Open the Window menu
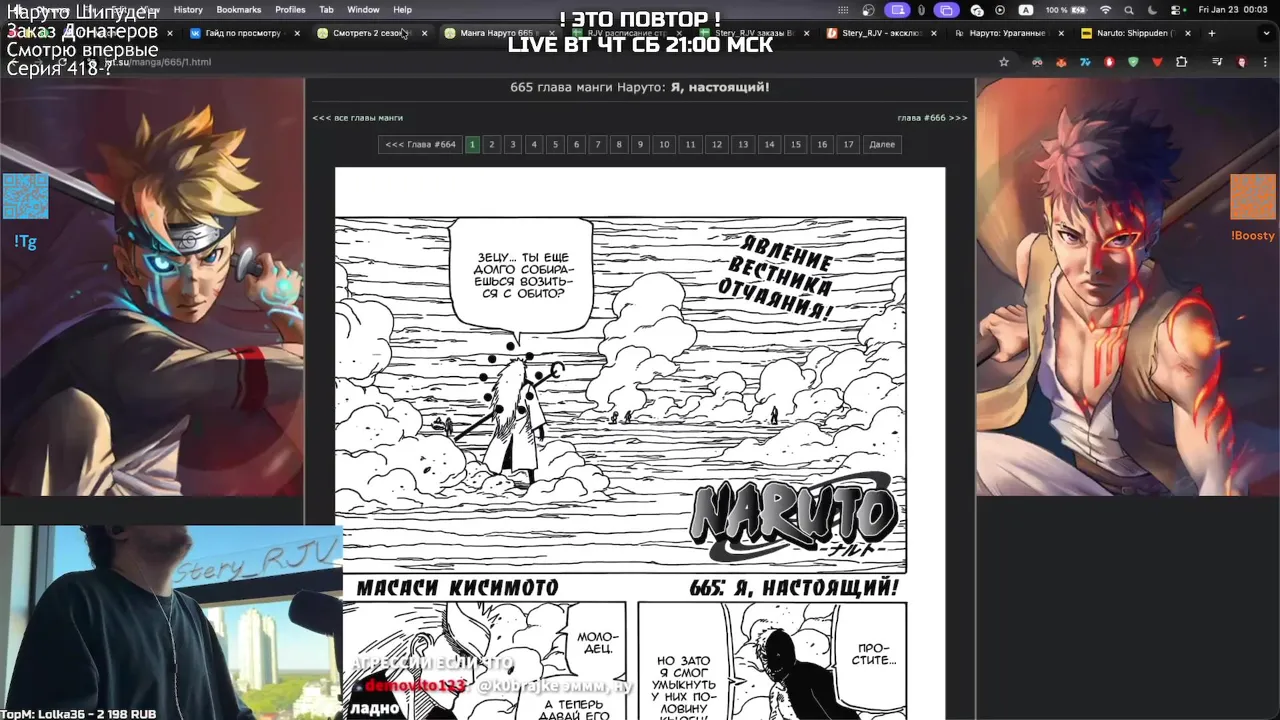Screen dimensions: 1280x720 coord(363,10)
